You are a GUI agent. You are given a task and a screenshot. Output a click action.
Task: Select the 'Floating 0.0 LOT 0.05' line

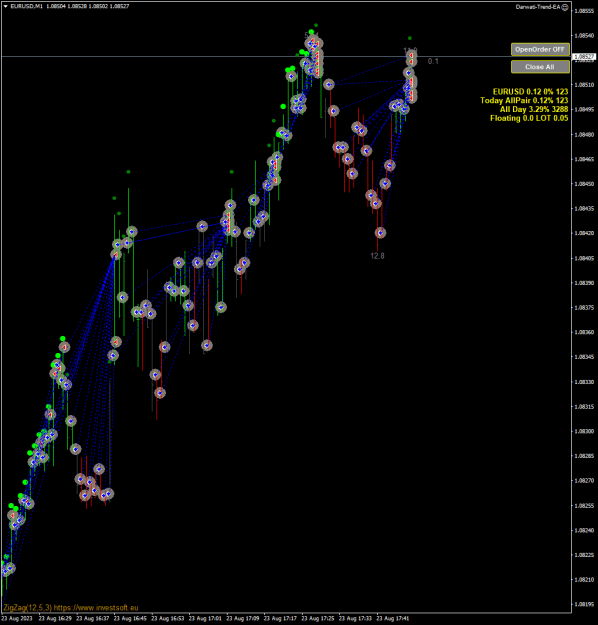(529, 118)
